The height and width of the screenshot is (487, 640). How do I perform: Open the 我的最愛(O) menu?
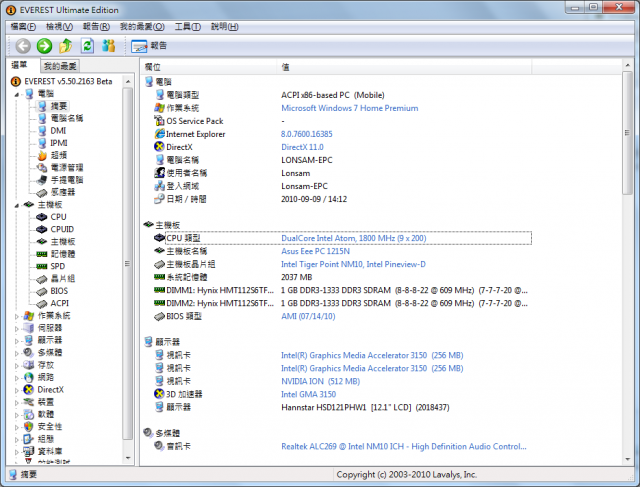(142, 27)
